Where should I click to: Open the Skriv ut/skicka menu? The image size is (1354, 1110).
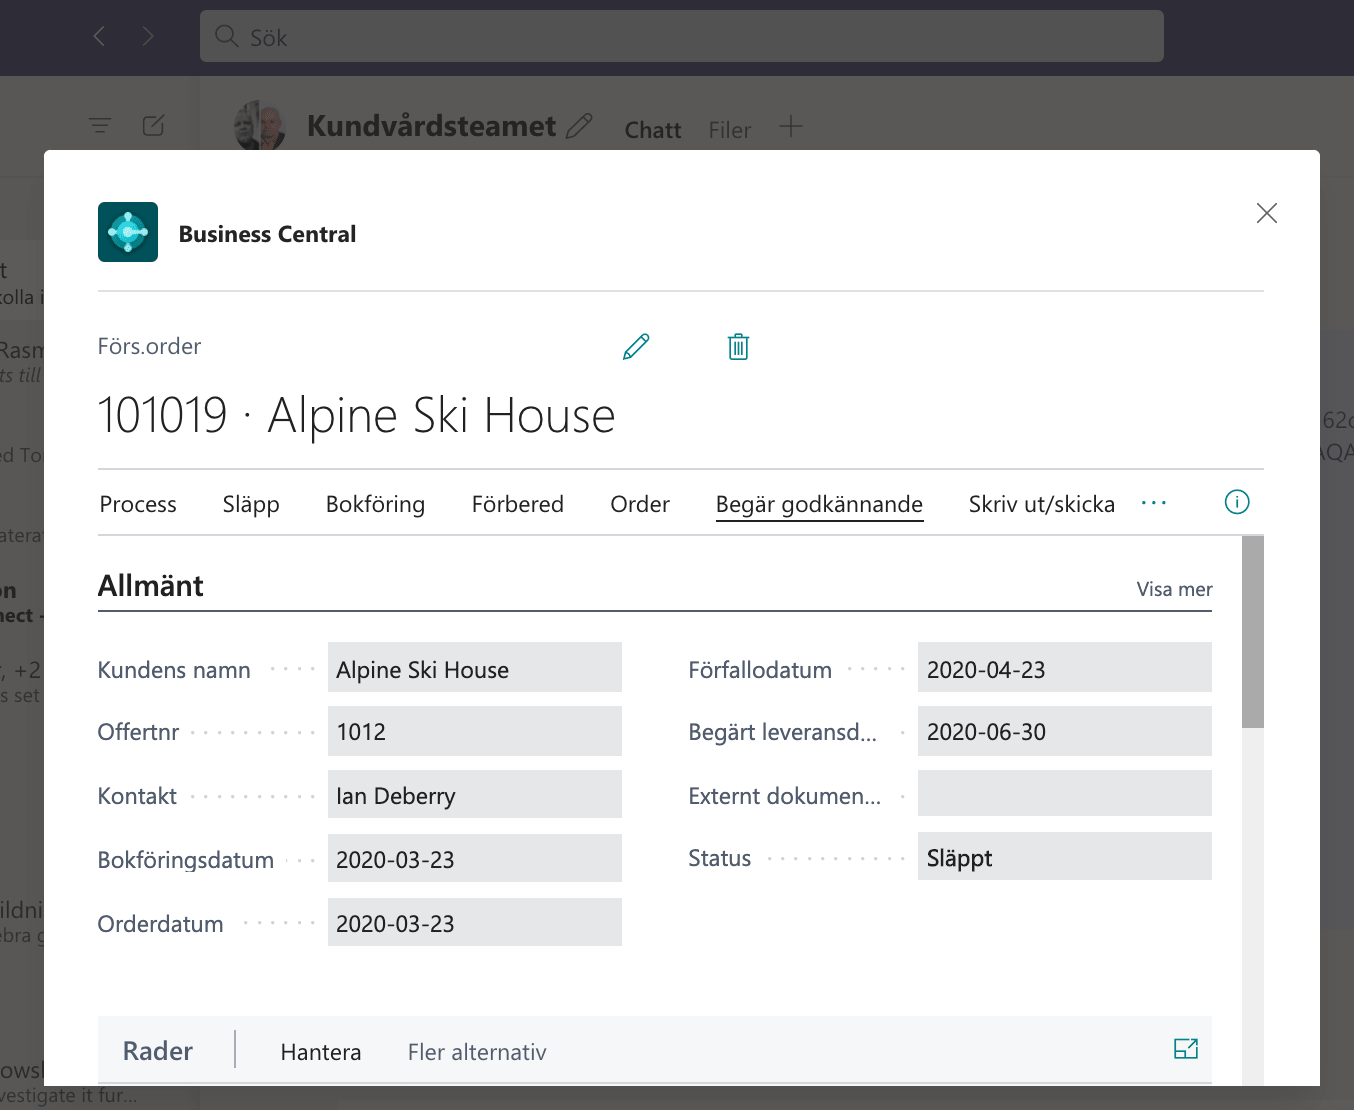pos(1041,504)
